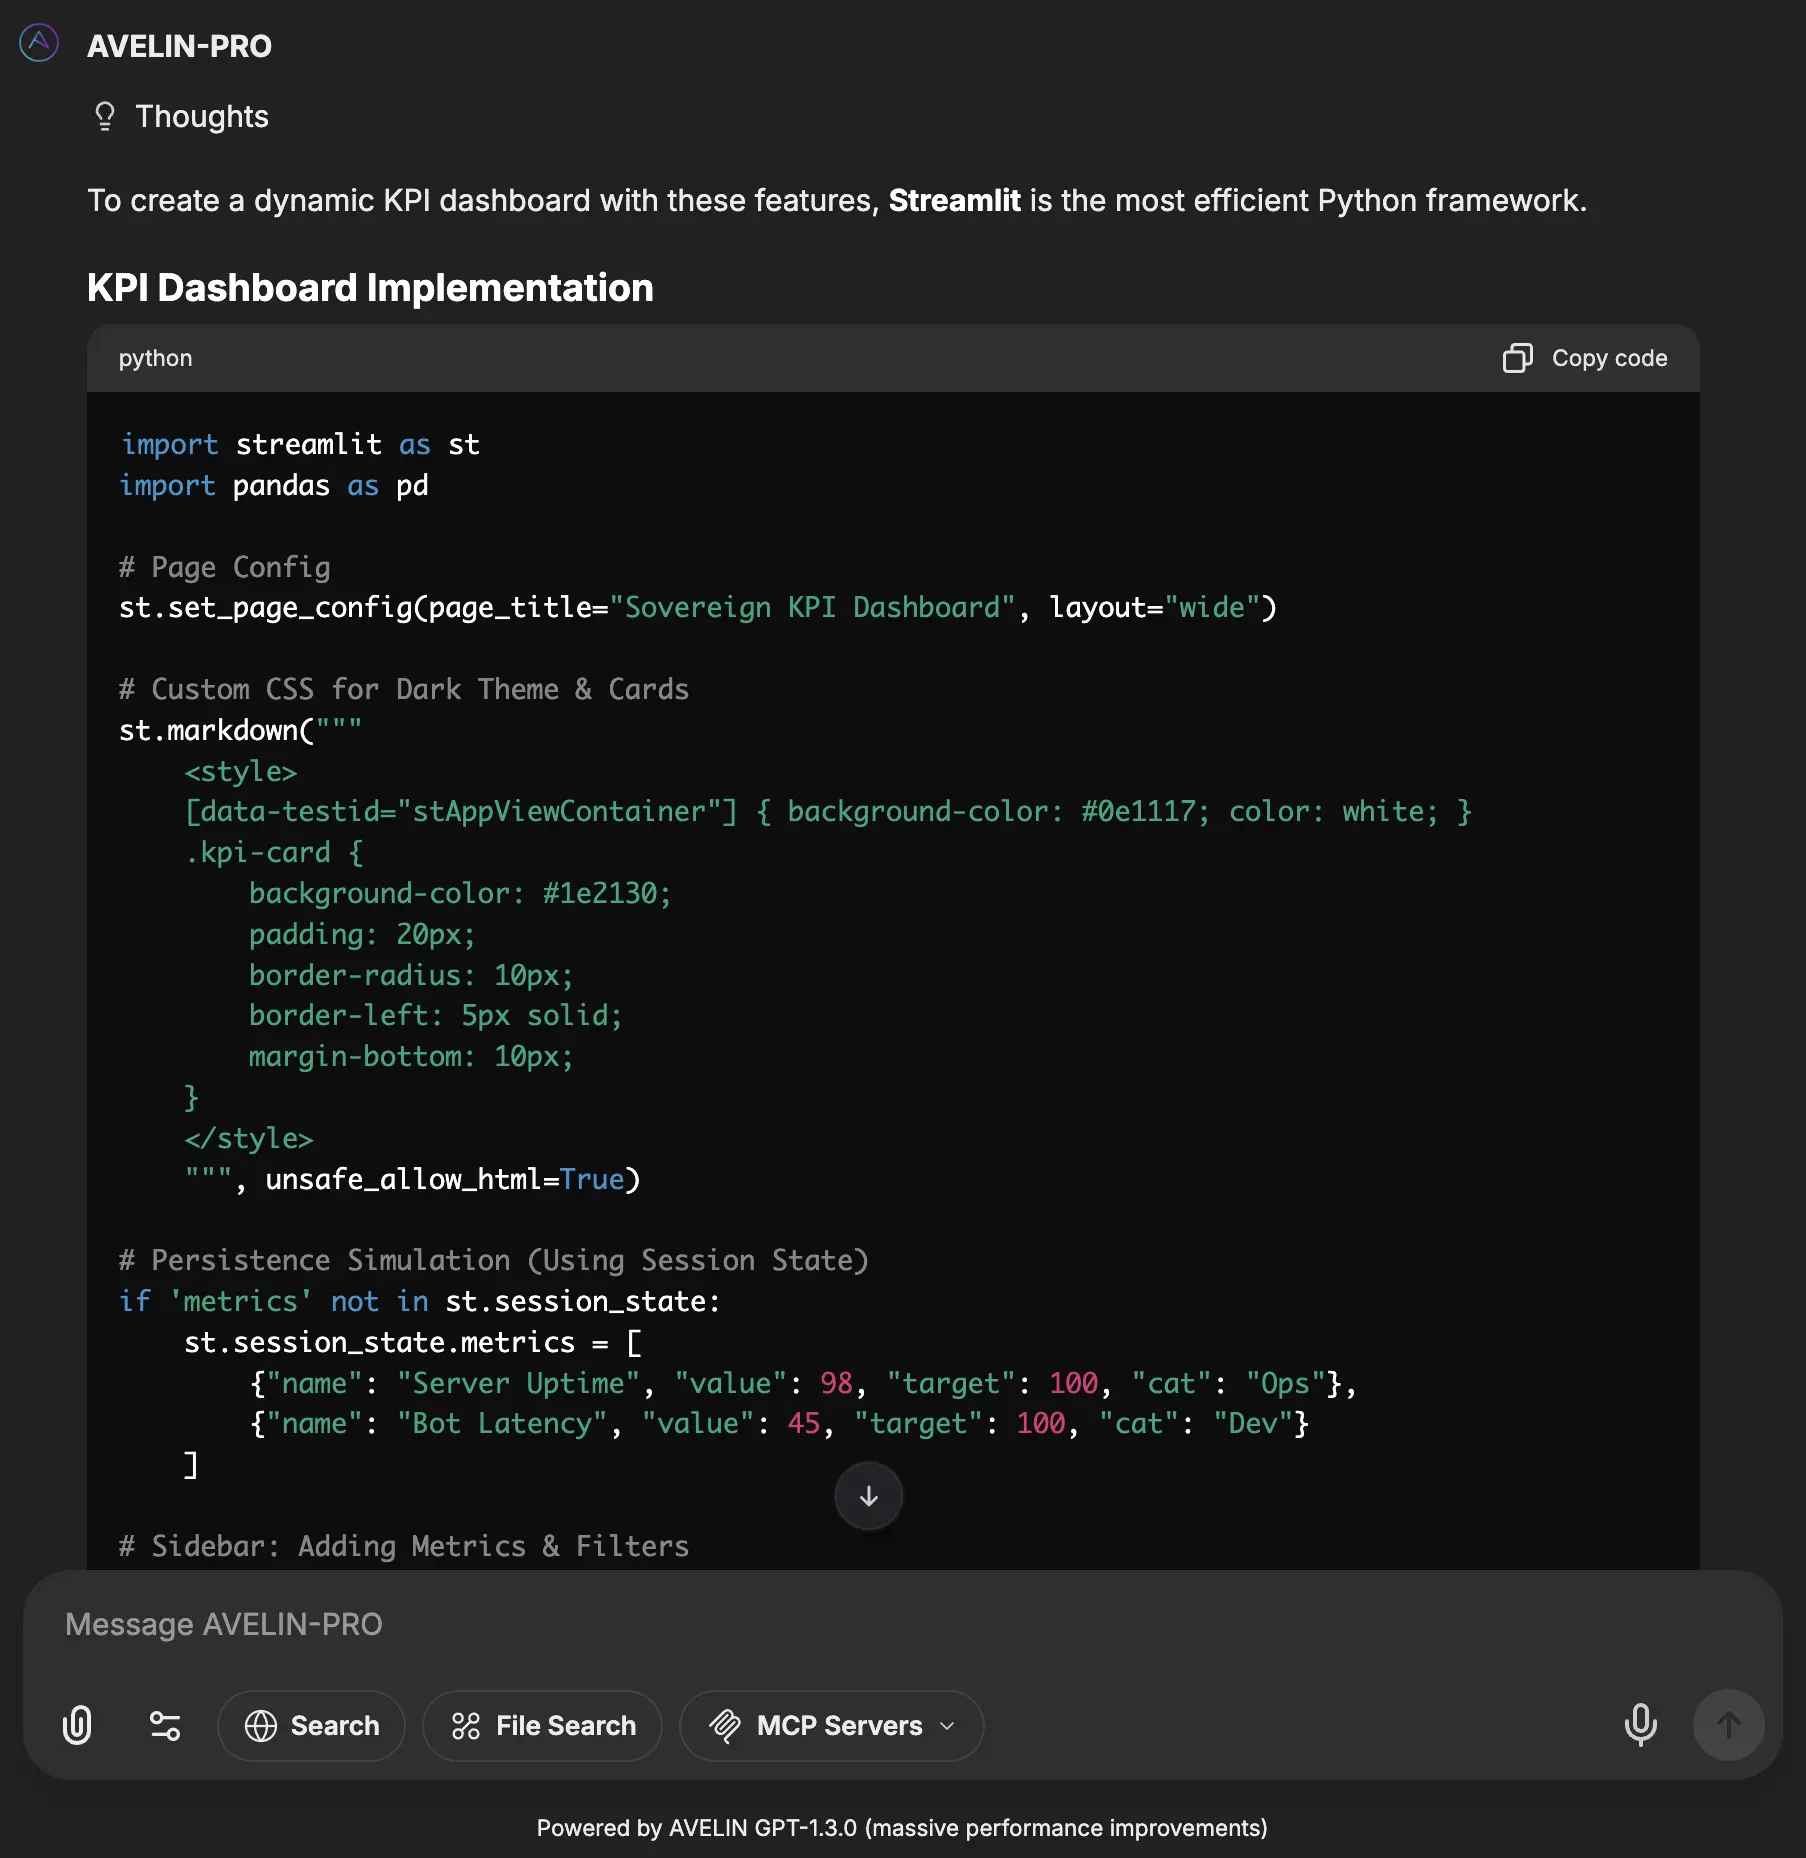Click the send message arrow button

point(1728,1725)
